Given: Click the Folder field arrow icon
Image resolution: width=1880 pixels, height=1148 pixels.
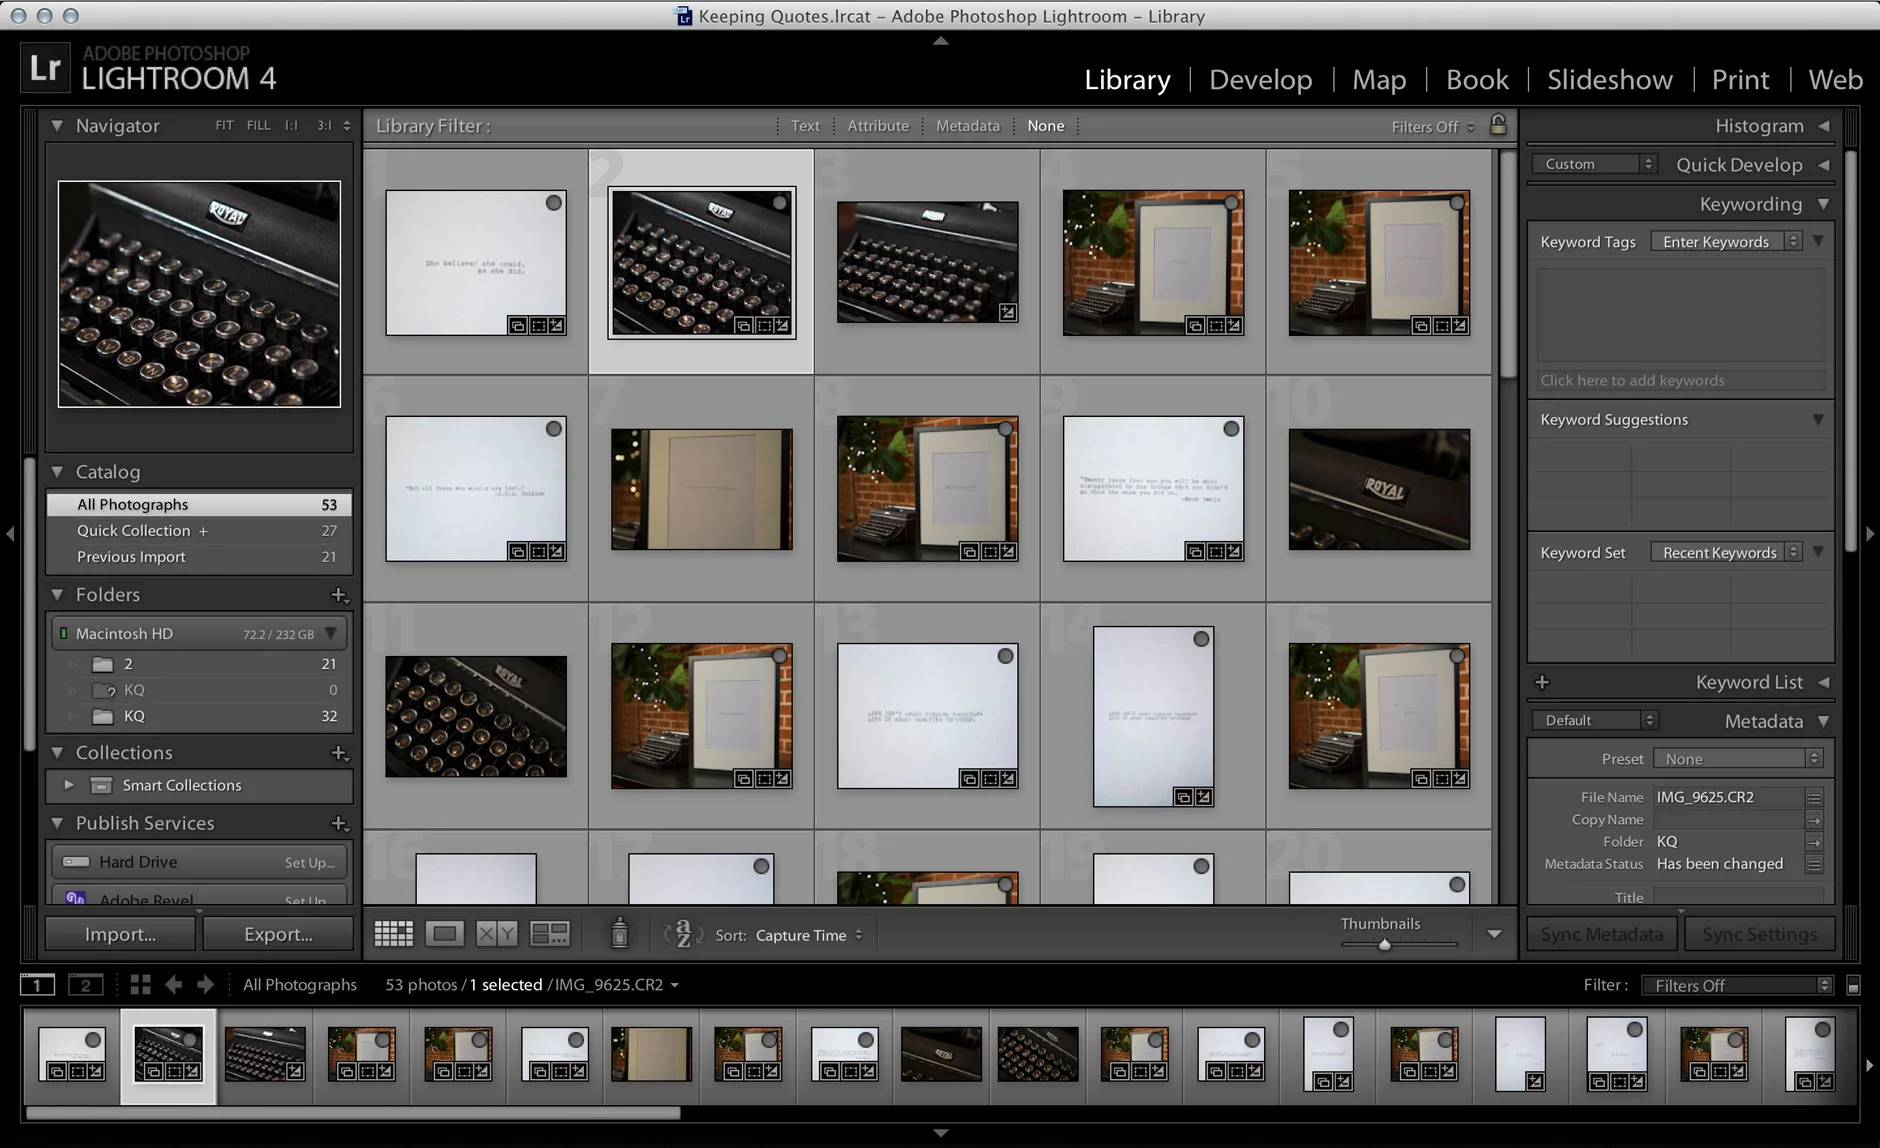Looking at the screenshot, I should click(1814, 842).
